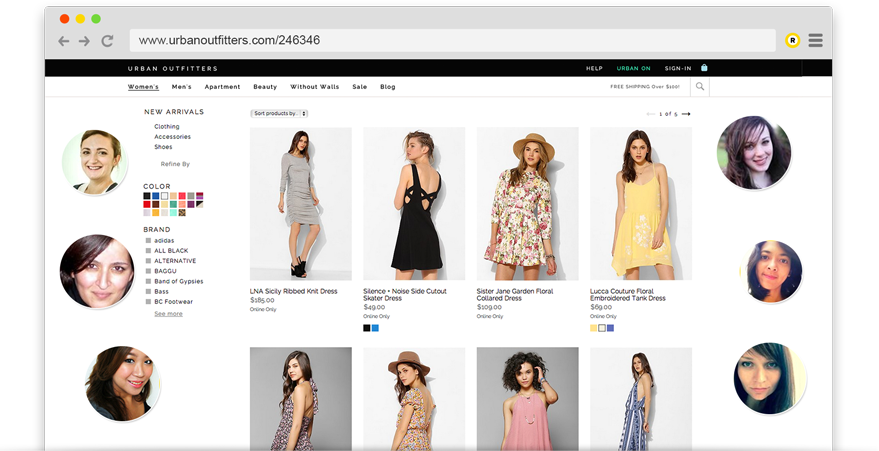Click the browser forward arrow
This screenshot has width=879, height=451.
(85, 41)
